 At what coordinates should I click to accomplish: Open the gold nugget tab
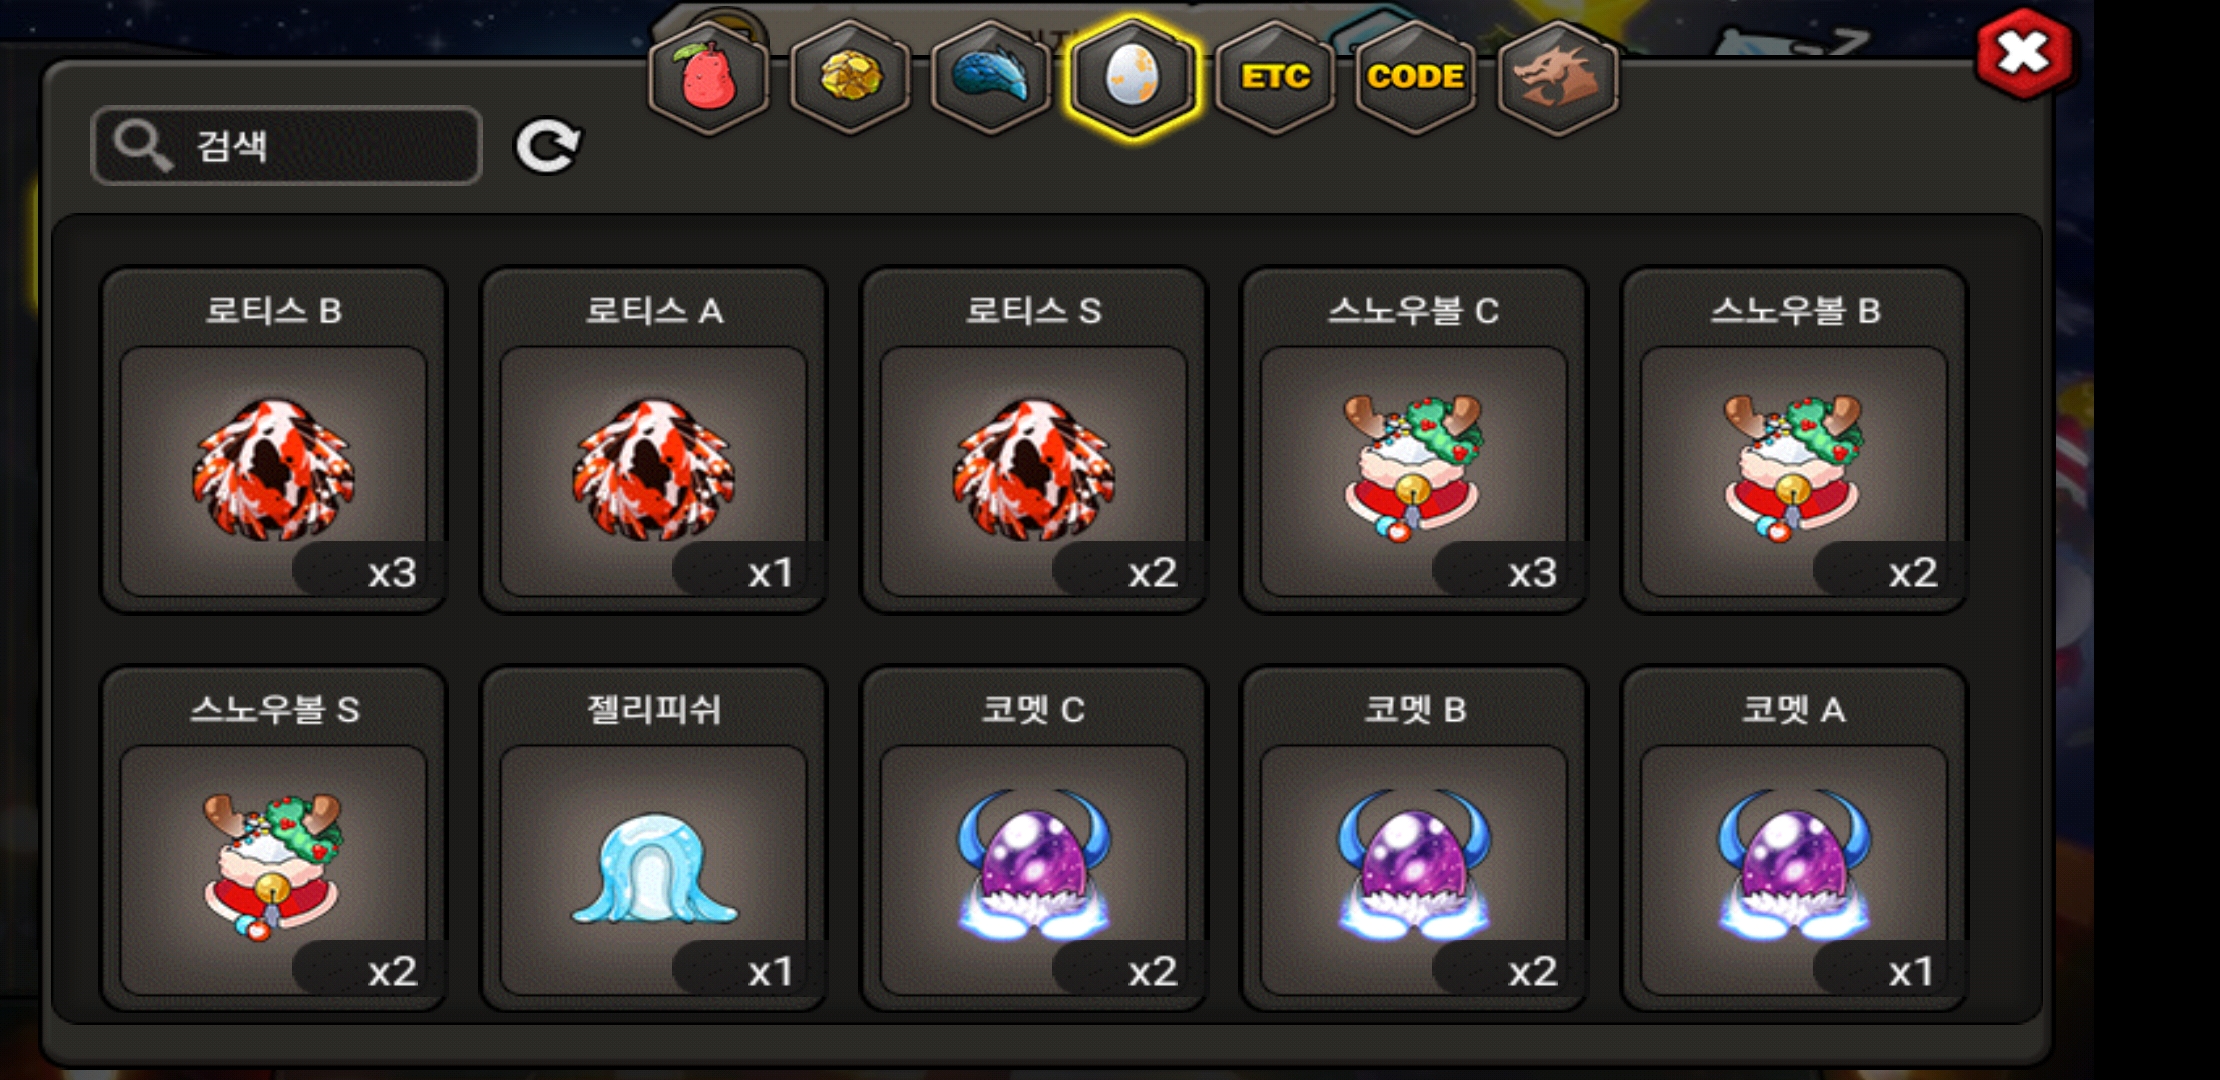pos(850,78)
